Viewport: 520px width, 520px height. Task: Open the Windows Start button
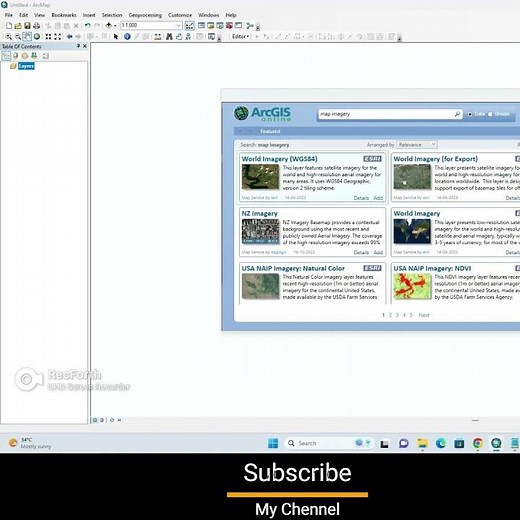[x=273, y=443]
